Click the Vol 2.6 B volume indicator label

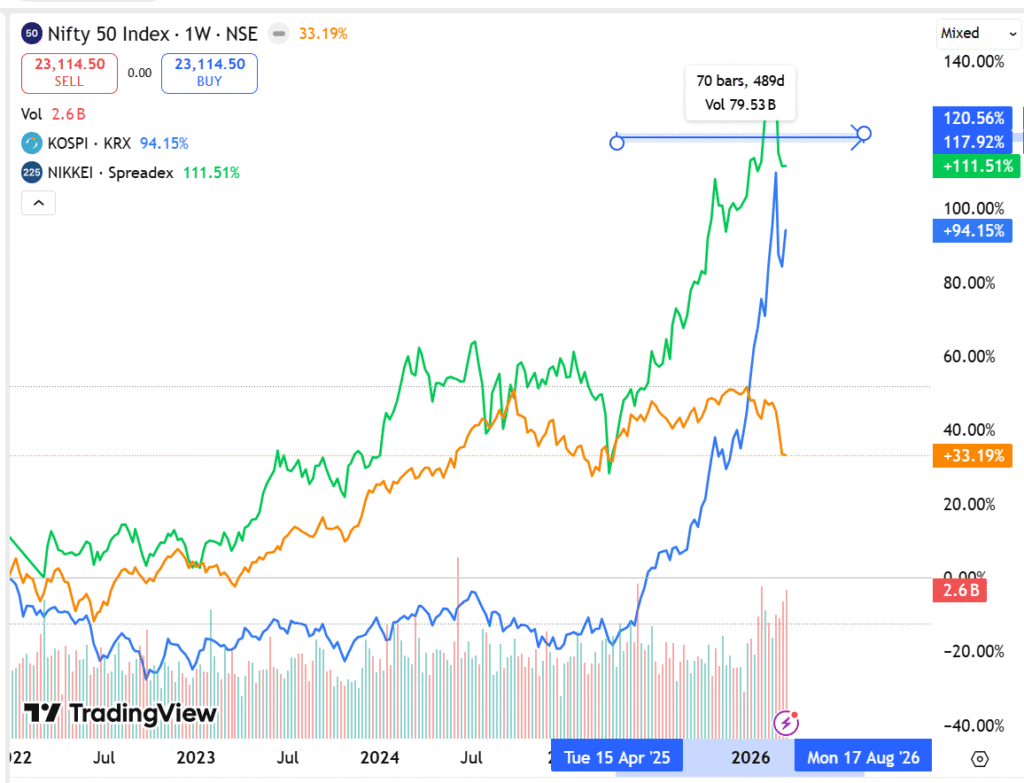coord(52,114)
